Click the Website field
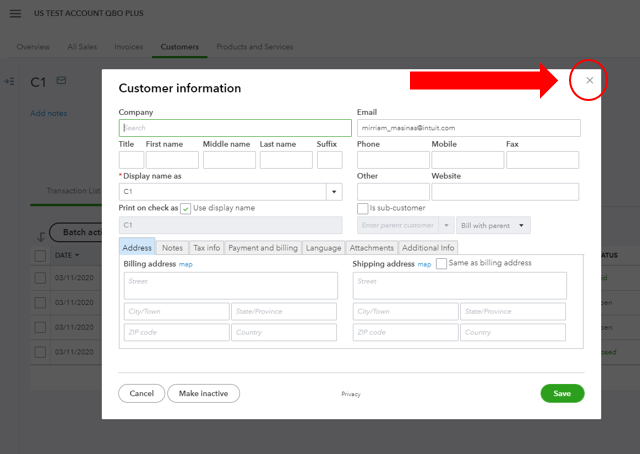 coord(505,192)
